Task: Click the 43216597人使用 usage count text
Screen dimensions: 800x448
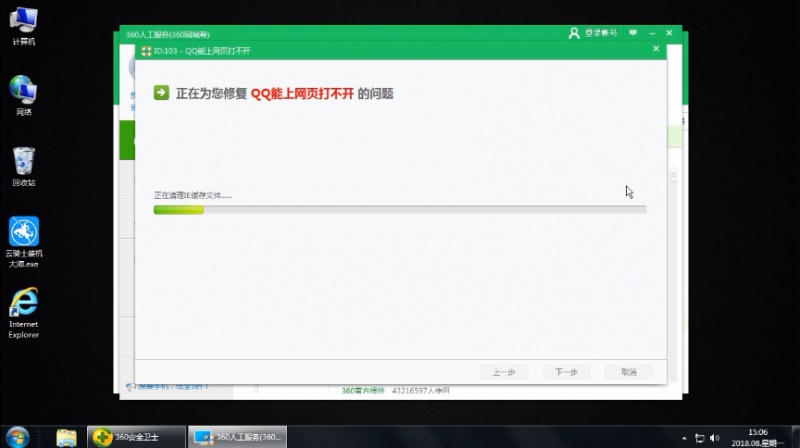Action: (x=420, y=391)
